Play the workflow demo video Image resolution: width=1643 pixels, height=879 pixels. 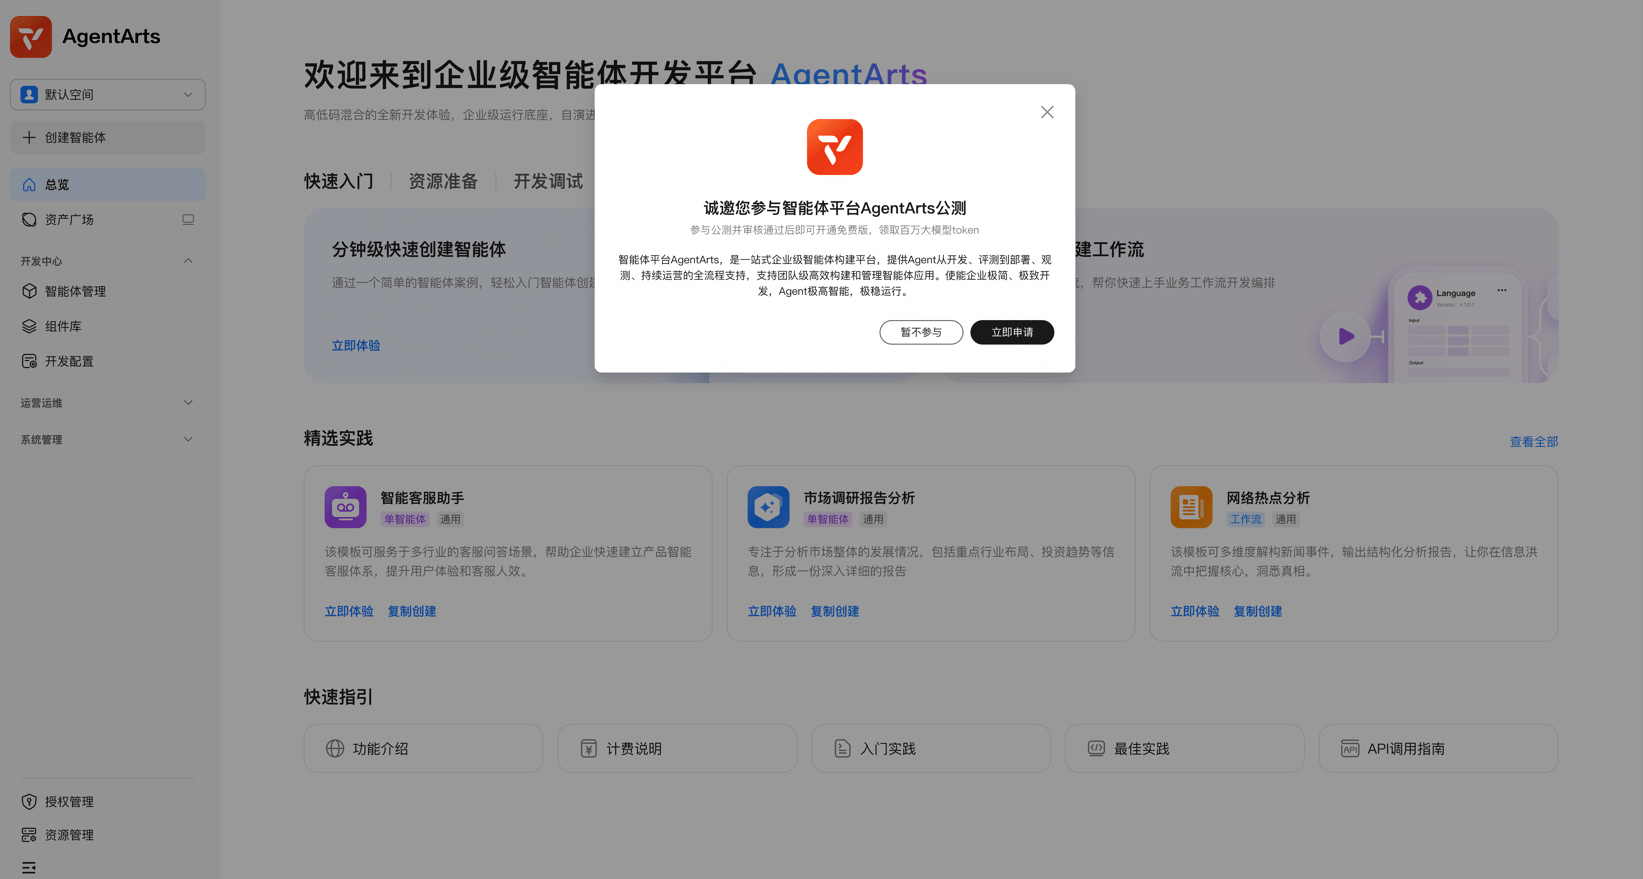click(1346, 337)
